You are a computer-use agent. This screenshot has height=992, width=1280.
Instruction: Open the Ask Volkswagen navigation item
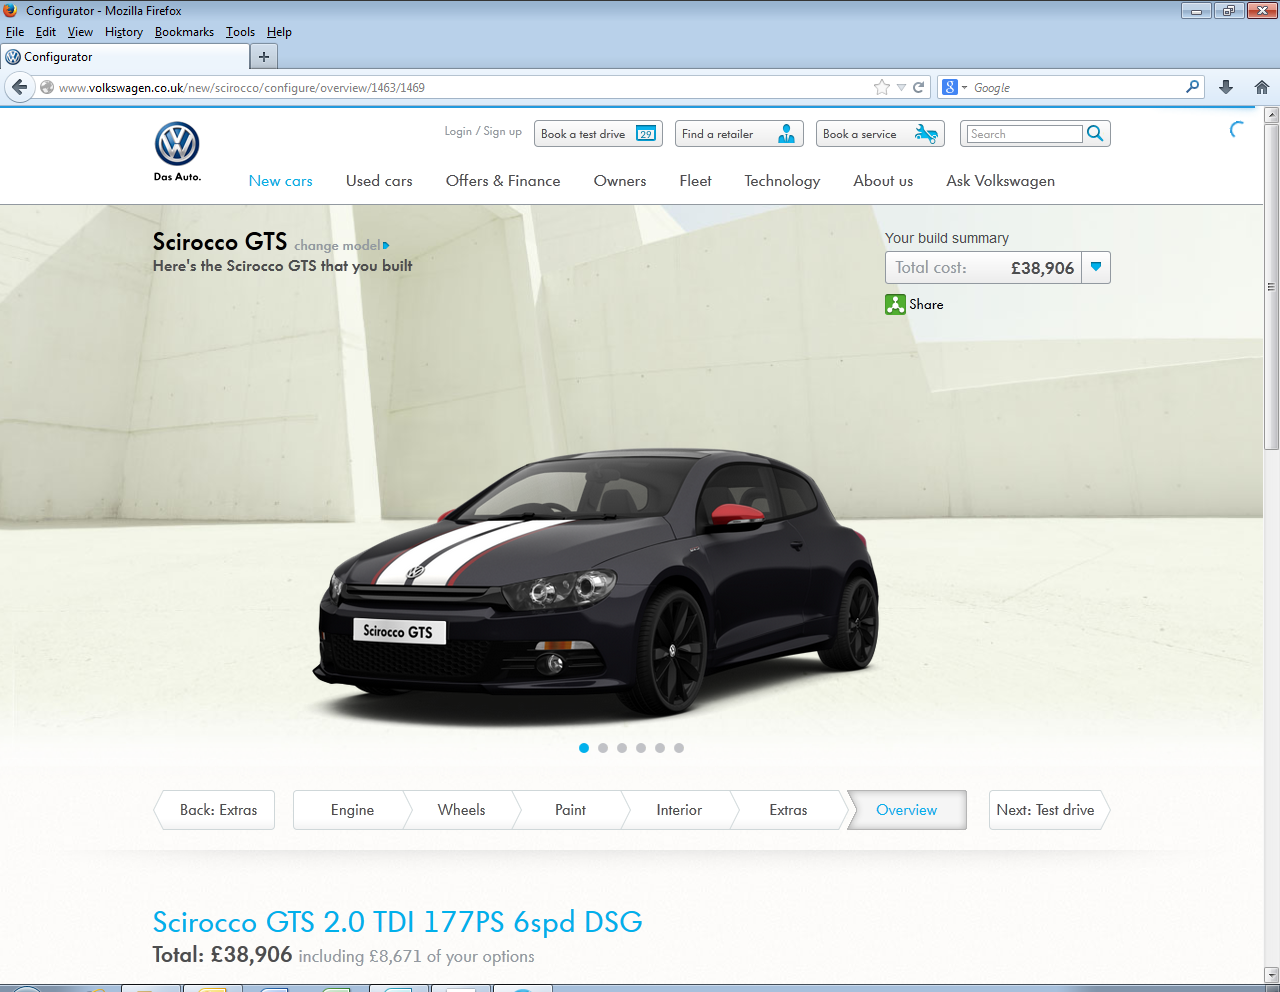tap(1000, 181)
